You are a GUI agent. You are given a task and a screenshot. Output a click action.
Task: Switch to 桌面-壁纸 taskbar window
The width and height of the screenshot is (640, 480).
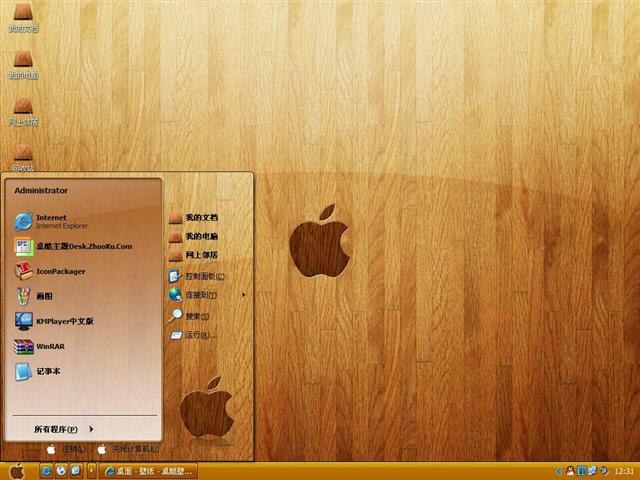(148, 471)
